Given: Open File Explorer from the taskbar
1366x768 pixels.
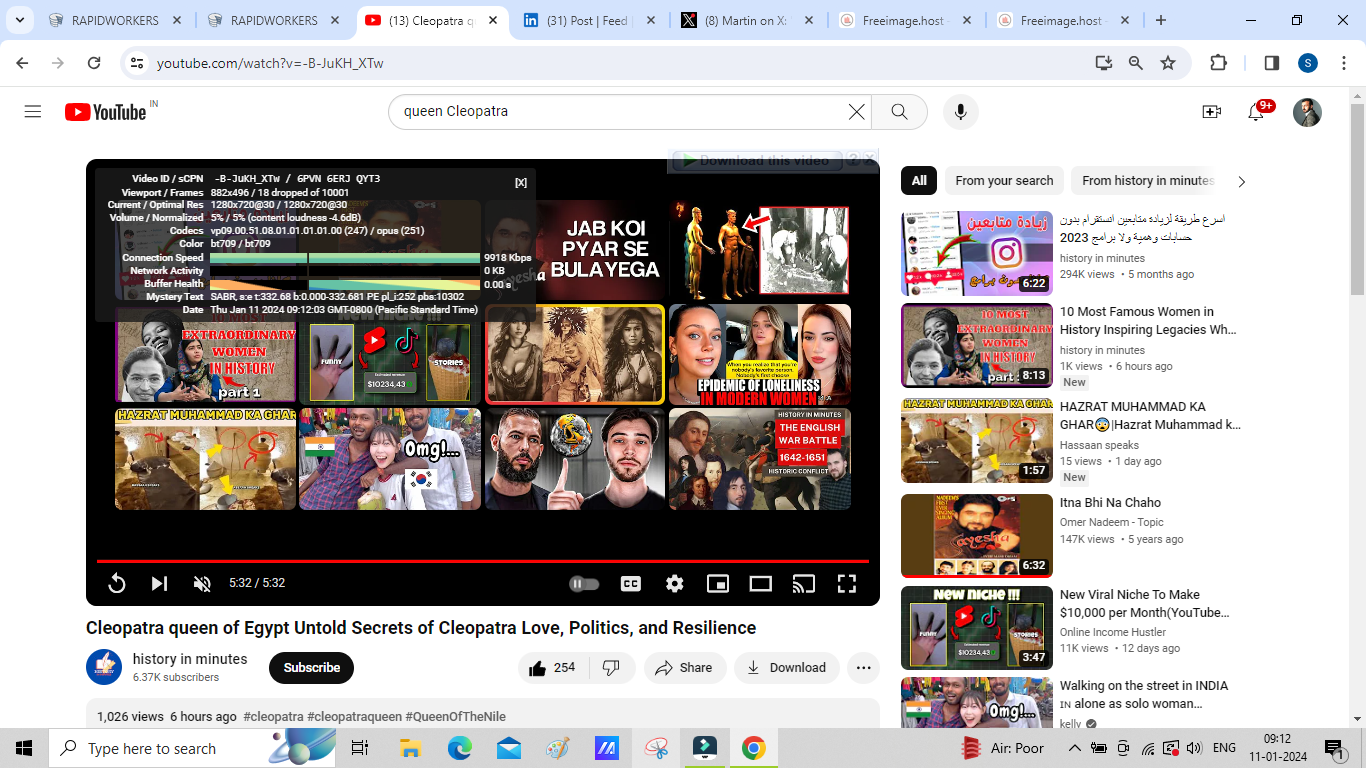Looking at the screenshot, I should point(410,748).
